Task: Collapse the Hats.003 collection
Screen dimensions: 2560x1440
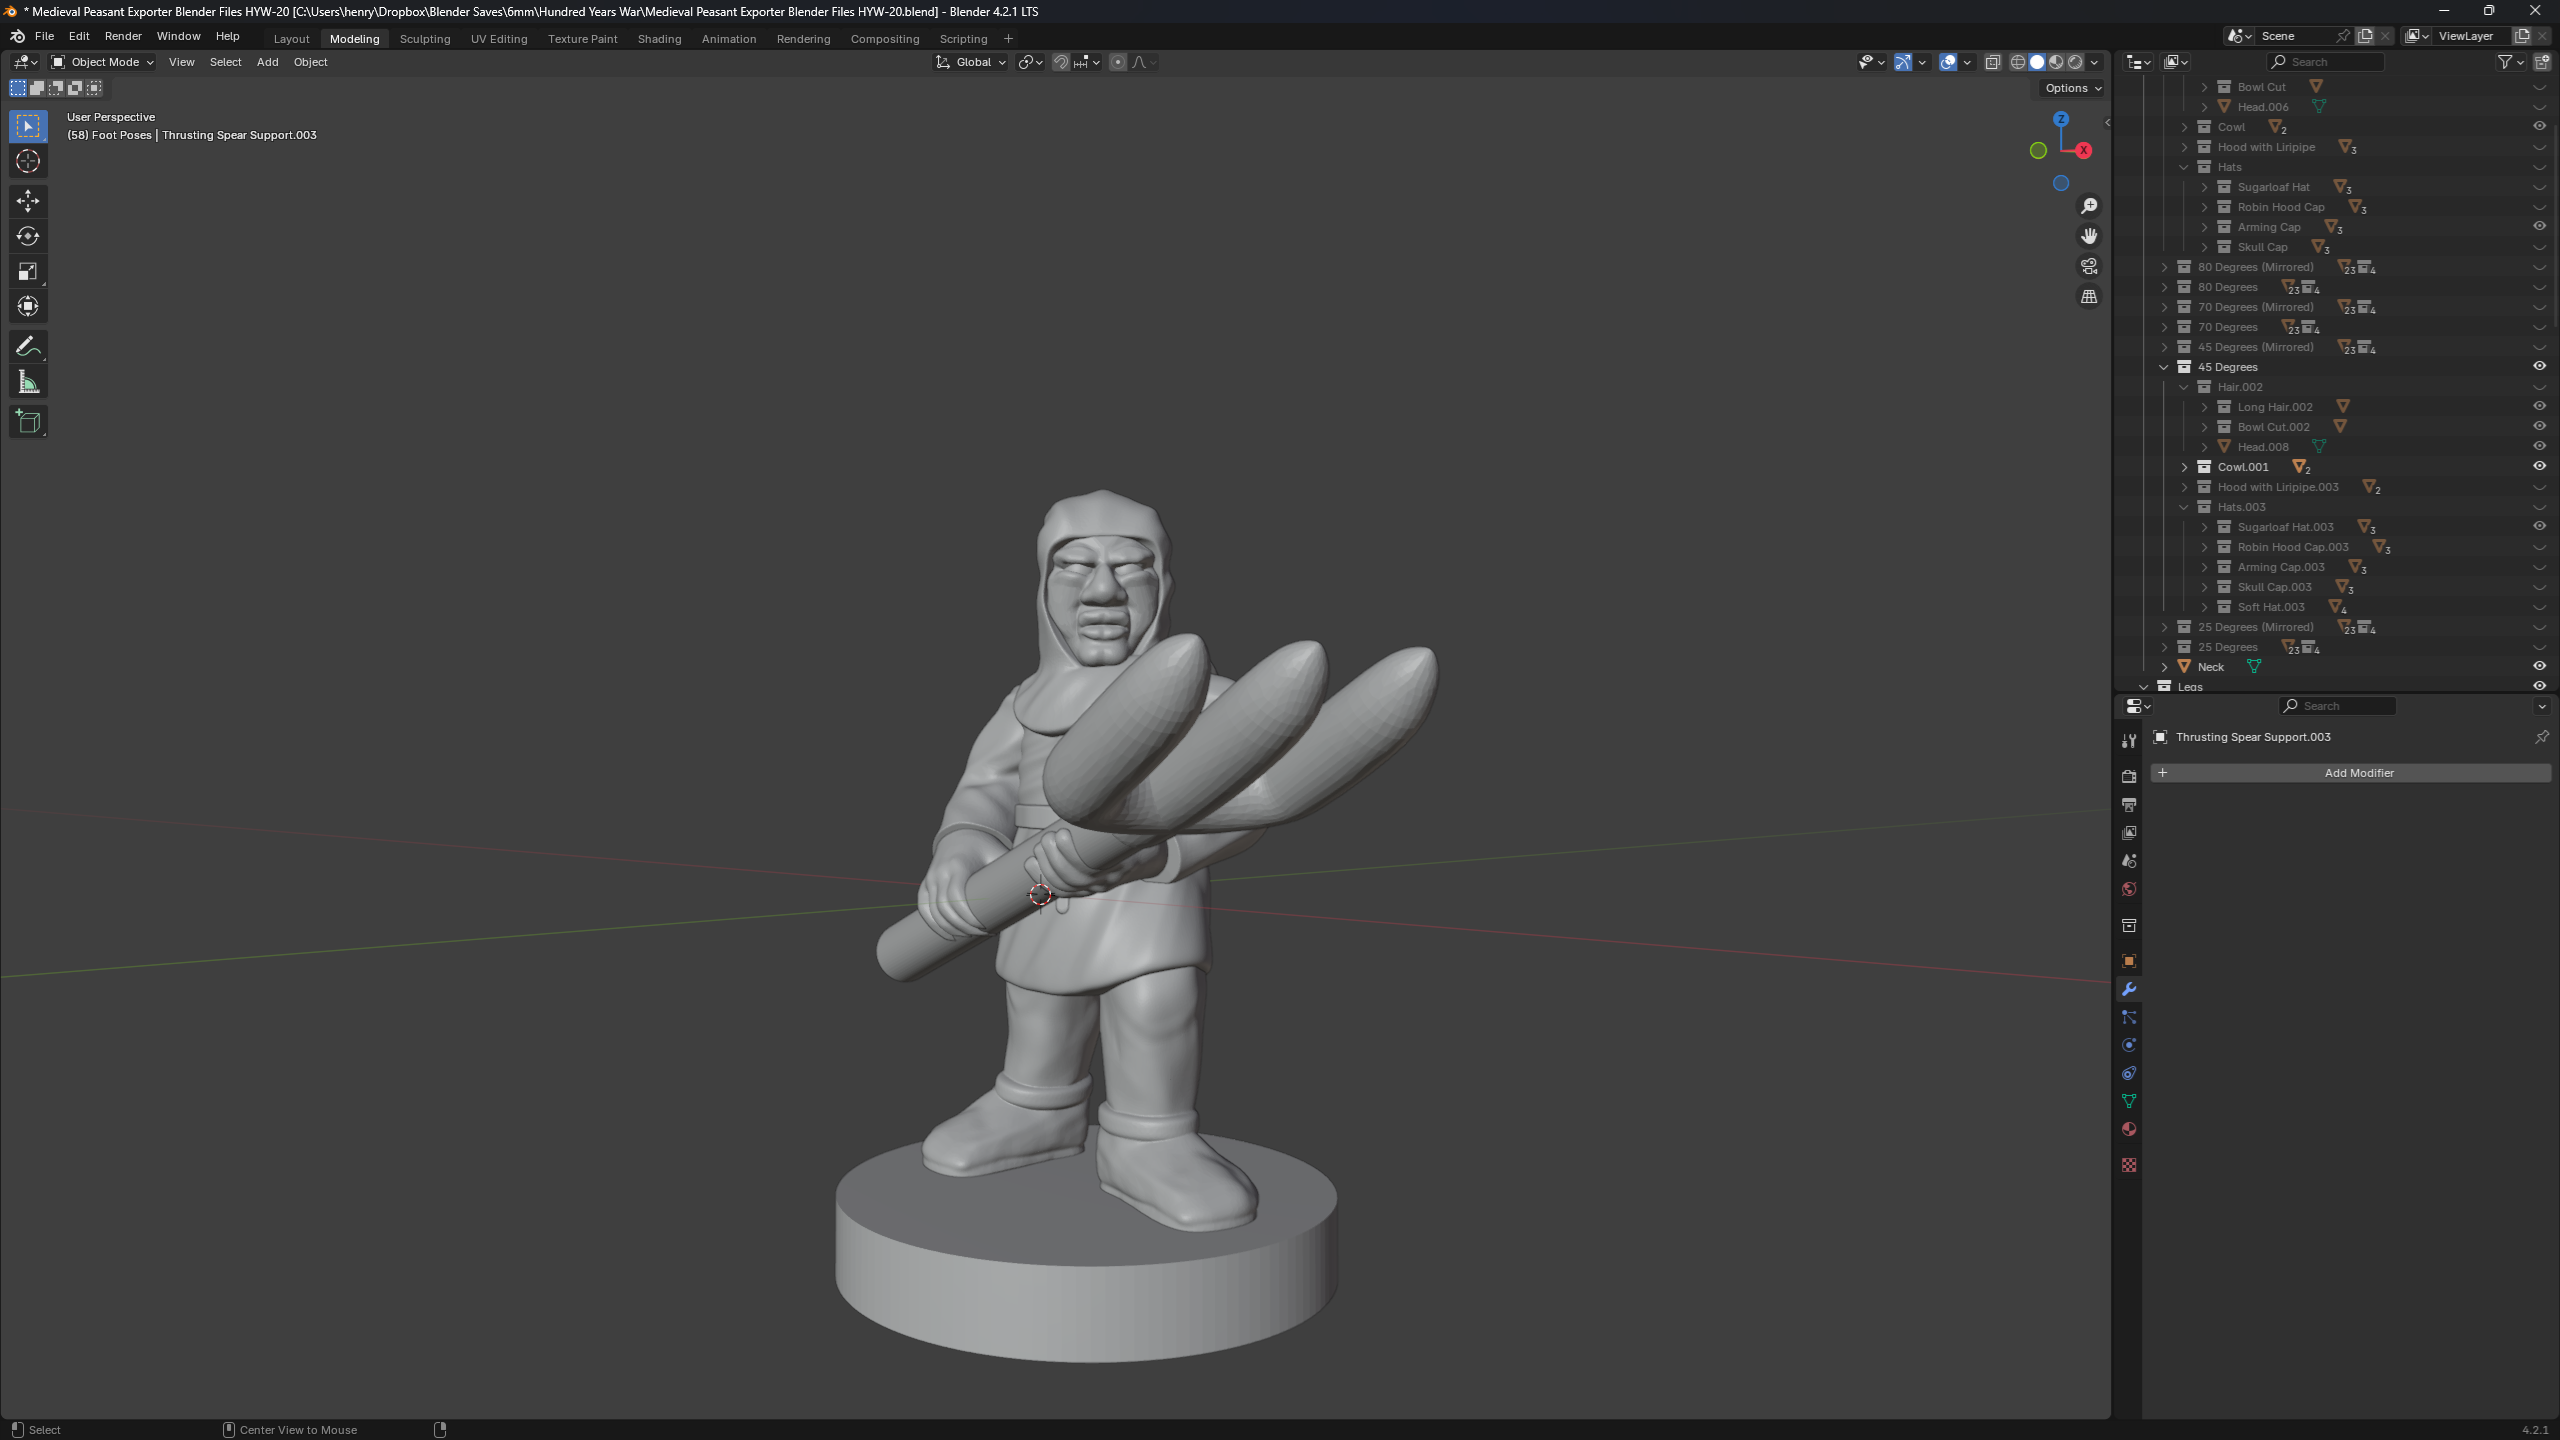Action: (x=2184, y=507)
